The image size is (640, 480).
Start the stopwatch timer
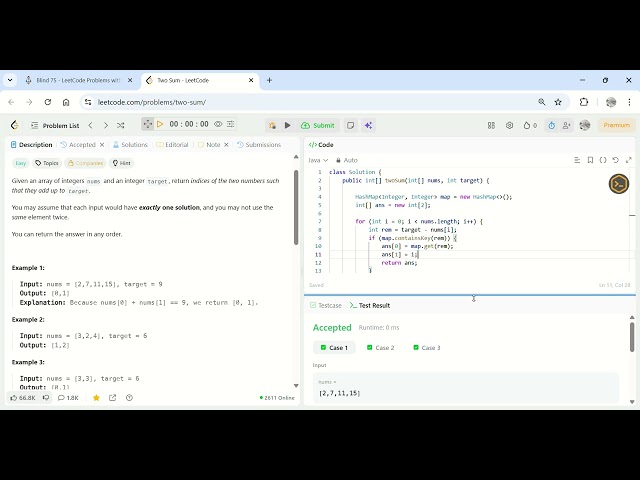point(160,124)
